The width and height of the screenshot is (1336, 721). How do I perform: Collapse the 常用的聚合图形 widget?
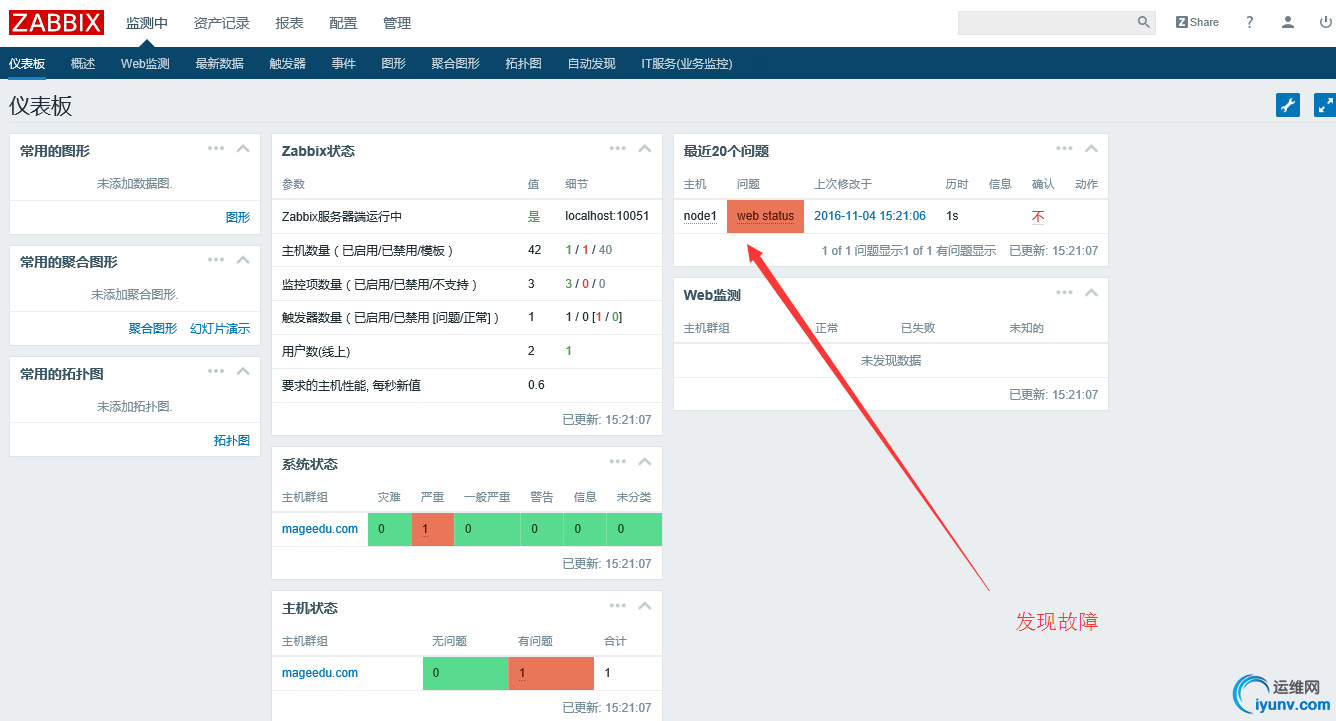pos(243,260)
